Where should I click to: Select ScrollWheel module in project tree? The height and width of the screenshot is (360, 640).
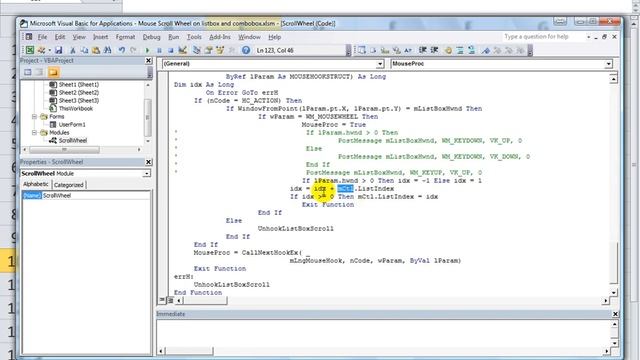click(x=73, y=140)
